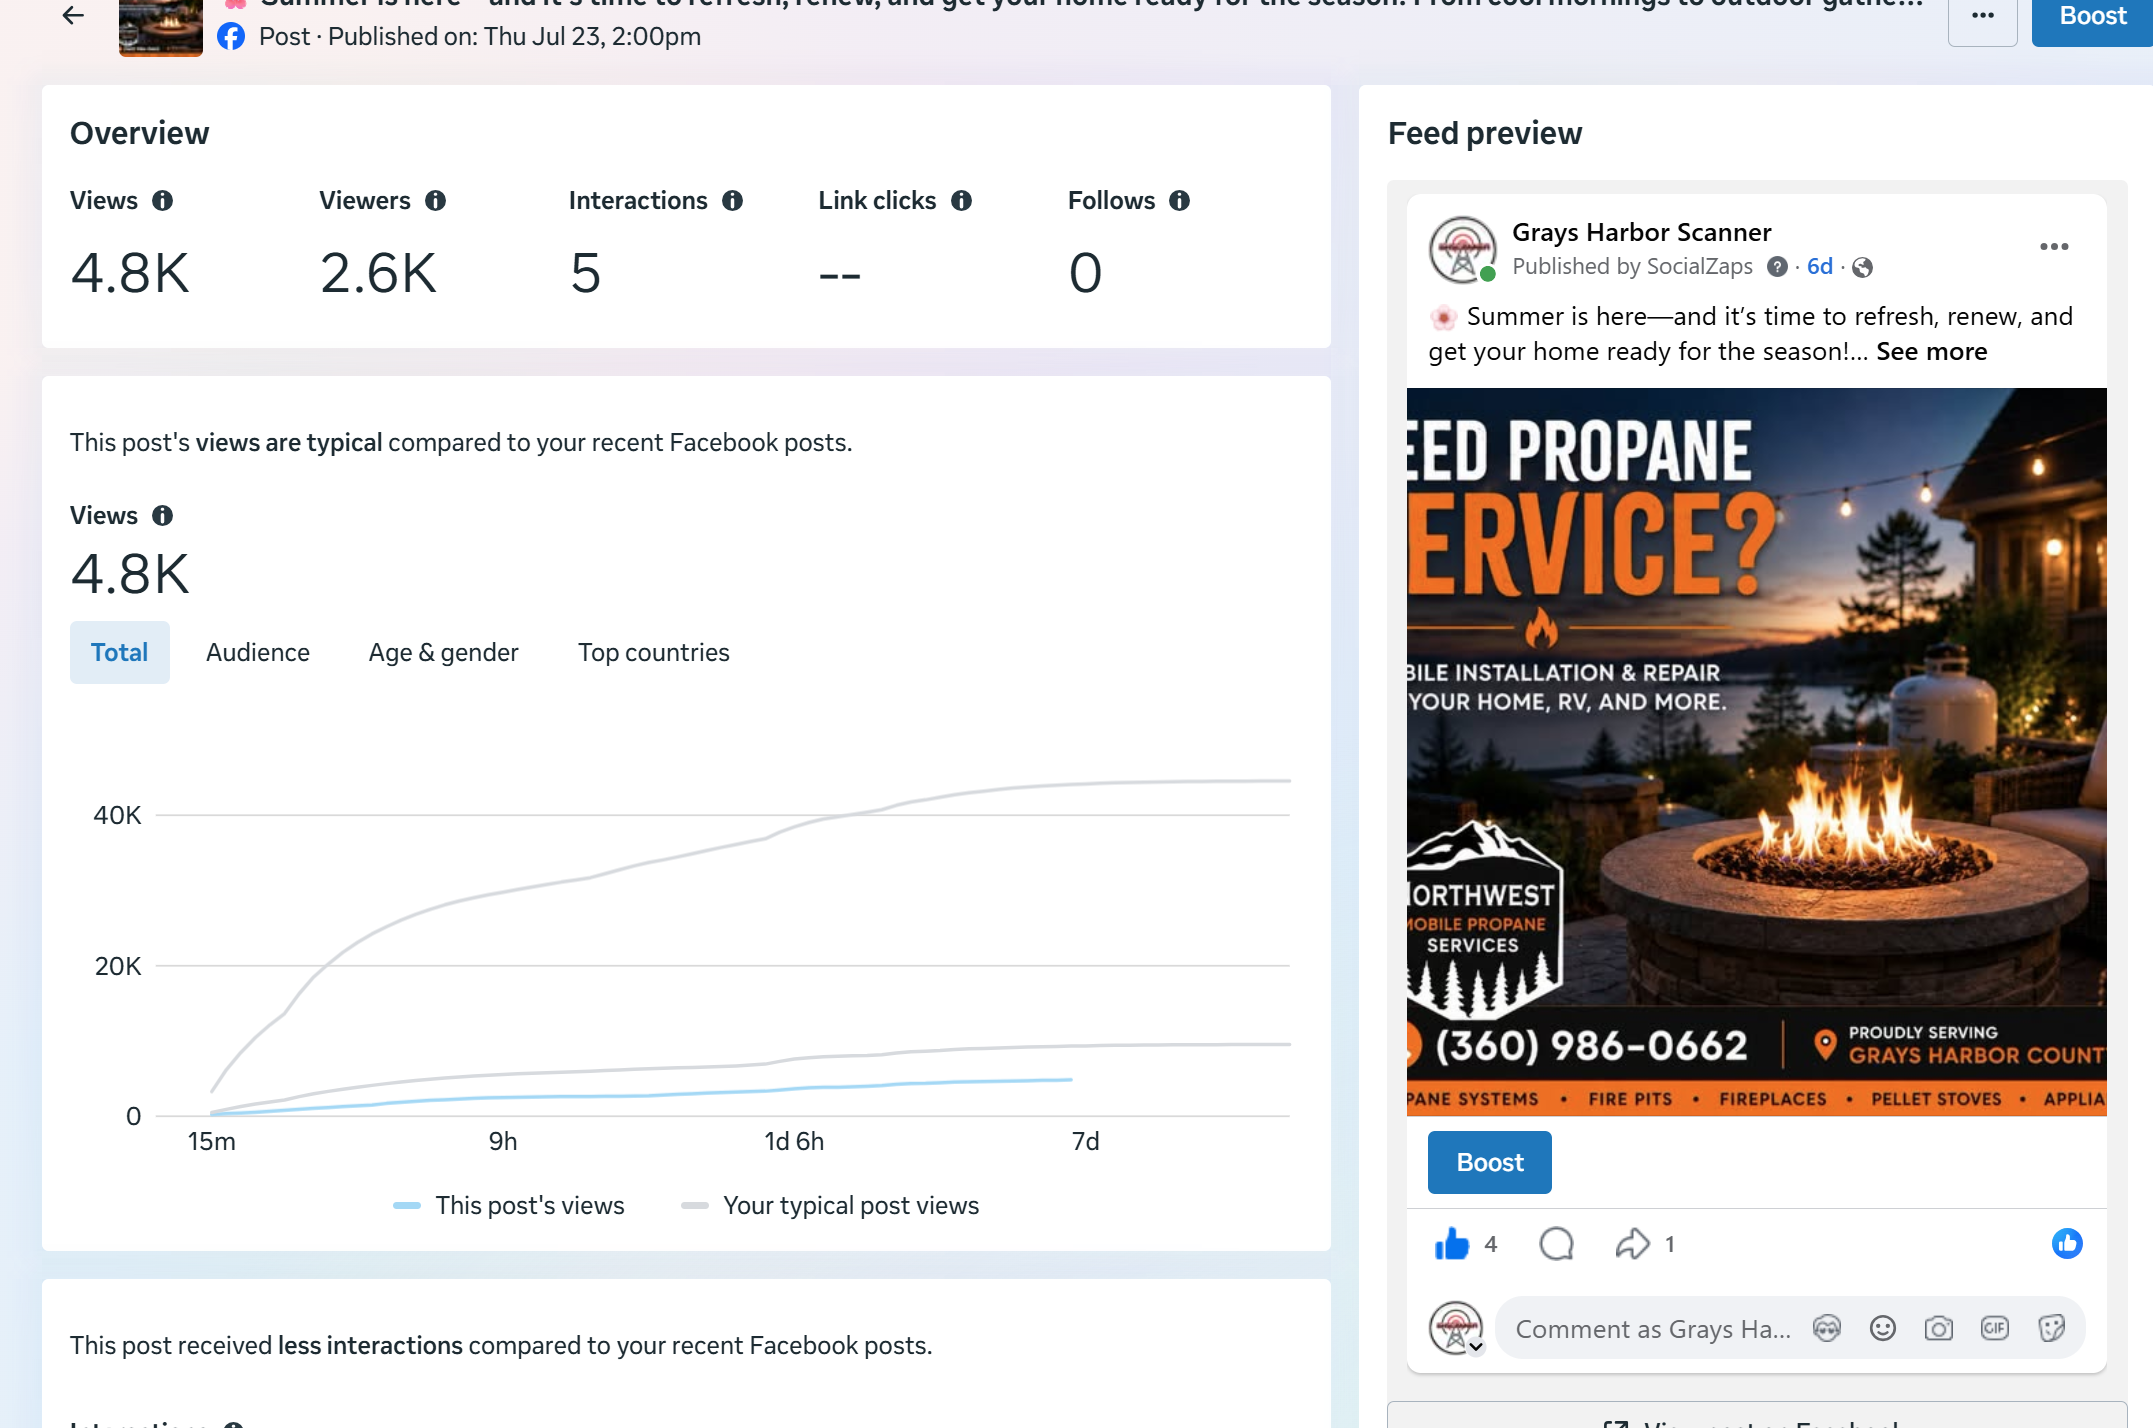Image resolution: width=2153 pixels, height=1428 pixels.
Task: Click Your typical post views legend entry
Action: tap(830, 1206)
